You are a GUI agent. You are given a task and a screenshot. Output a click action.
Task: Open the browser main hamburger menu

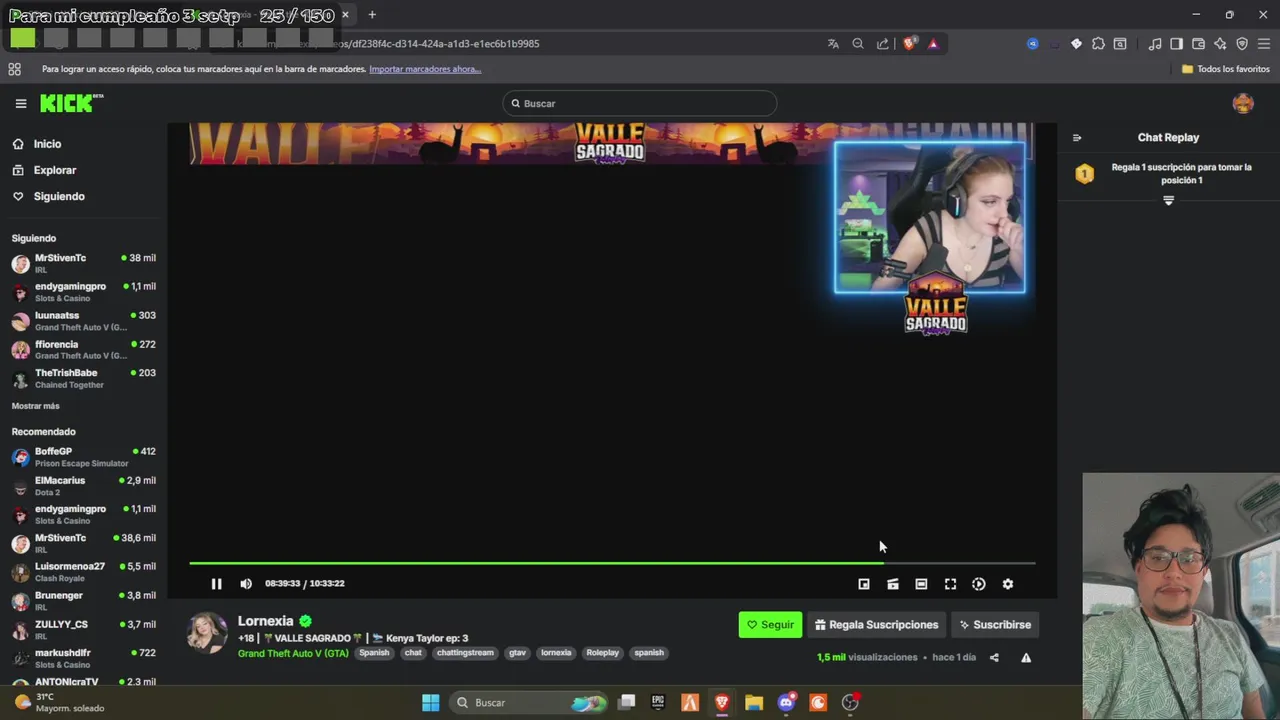point(1264,44)
